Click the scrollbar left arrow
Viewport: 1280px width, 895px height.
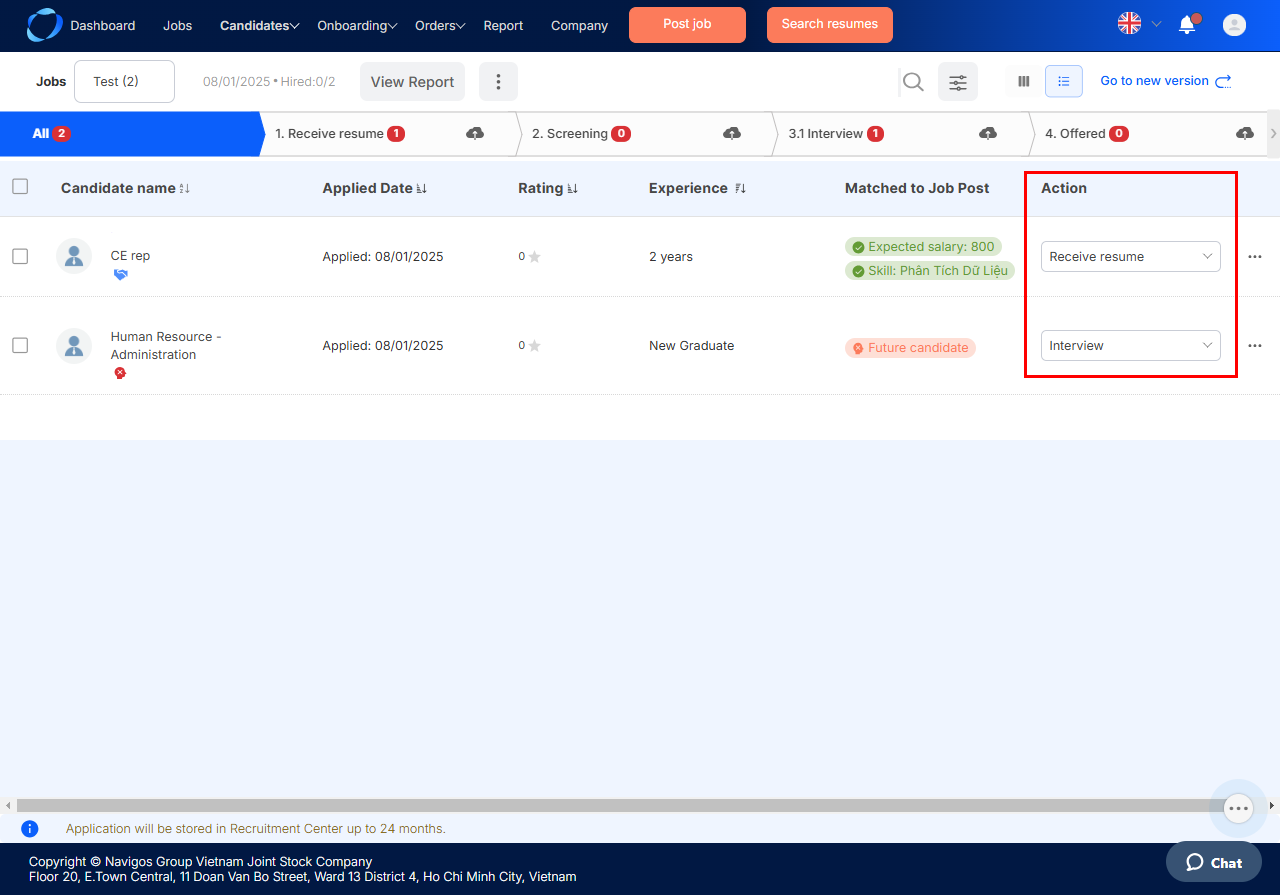coord(7,805)
